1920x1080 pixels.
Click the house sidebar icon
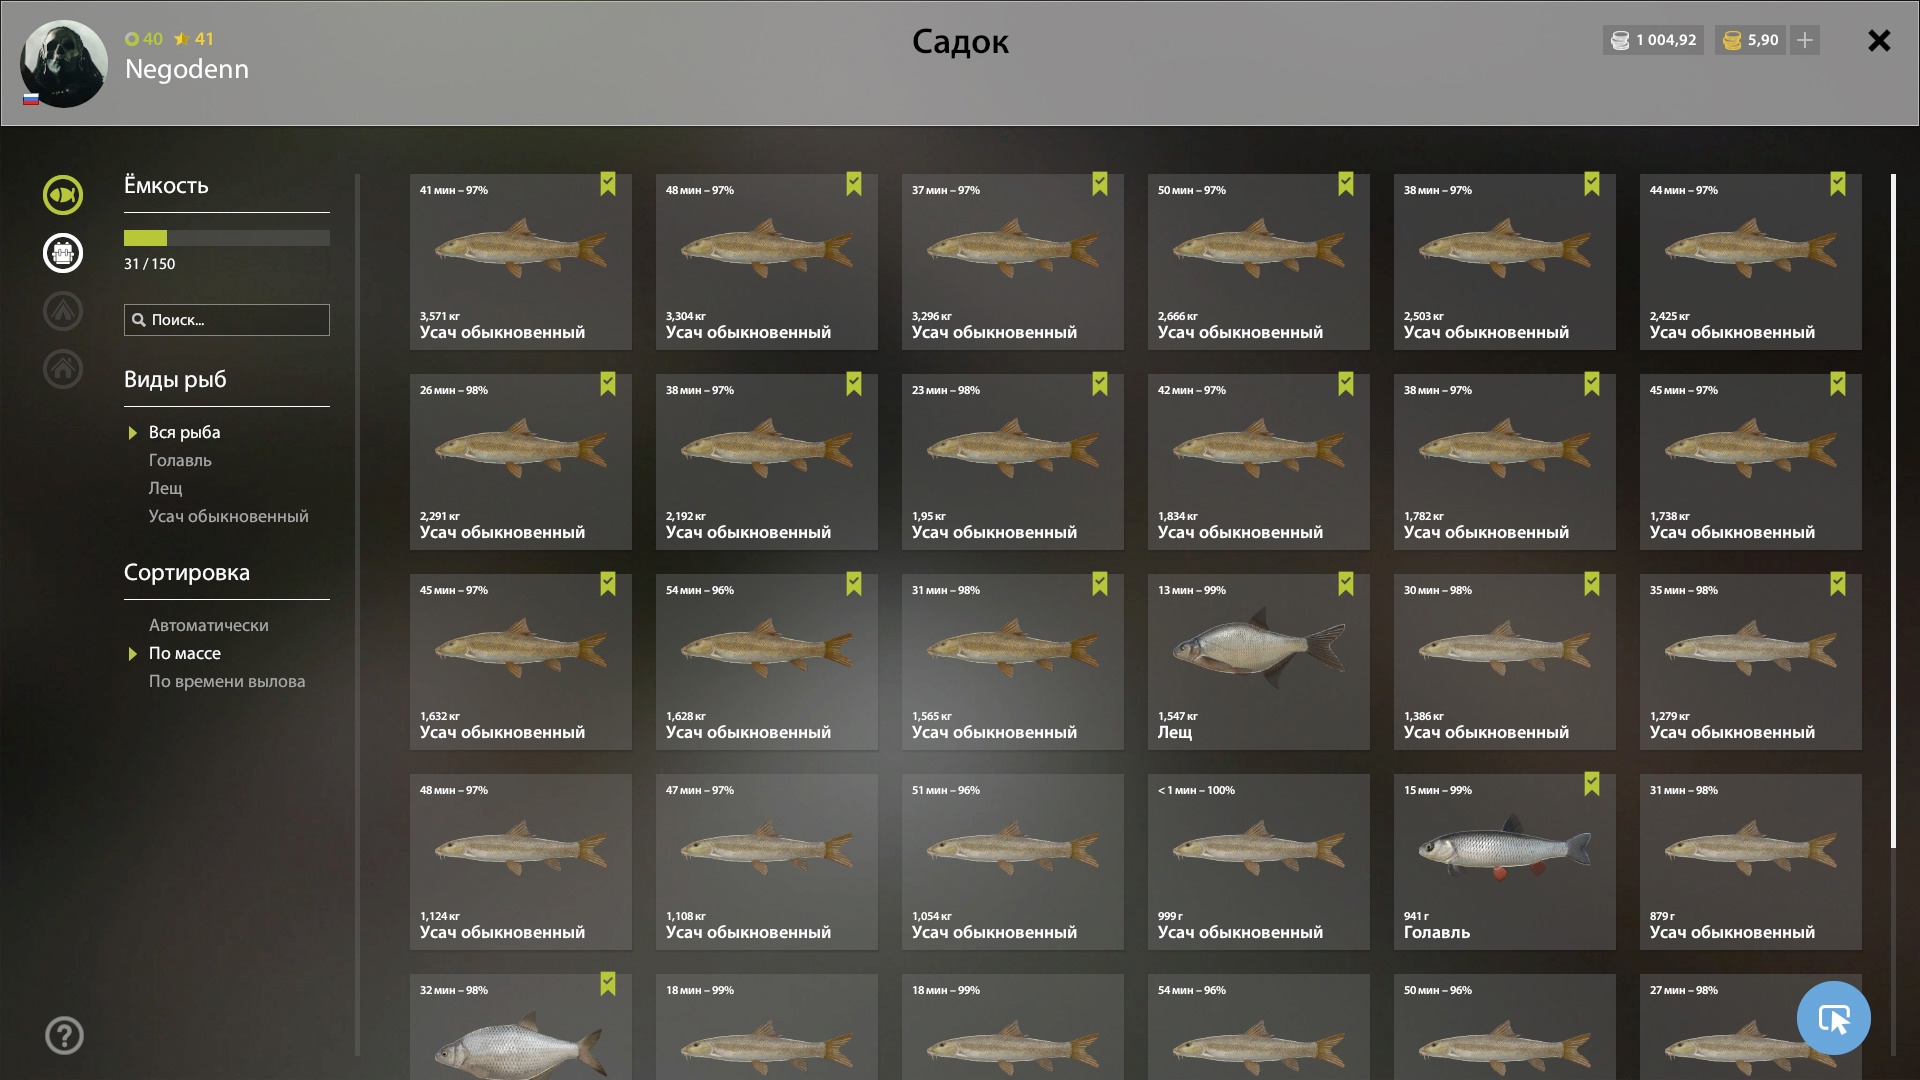coord(62,369)
